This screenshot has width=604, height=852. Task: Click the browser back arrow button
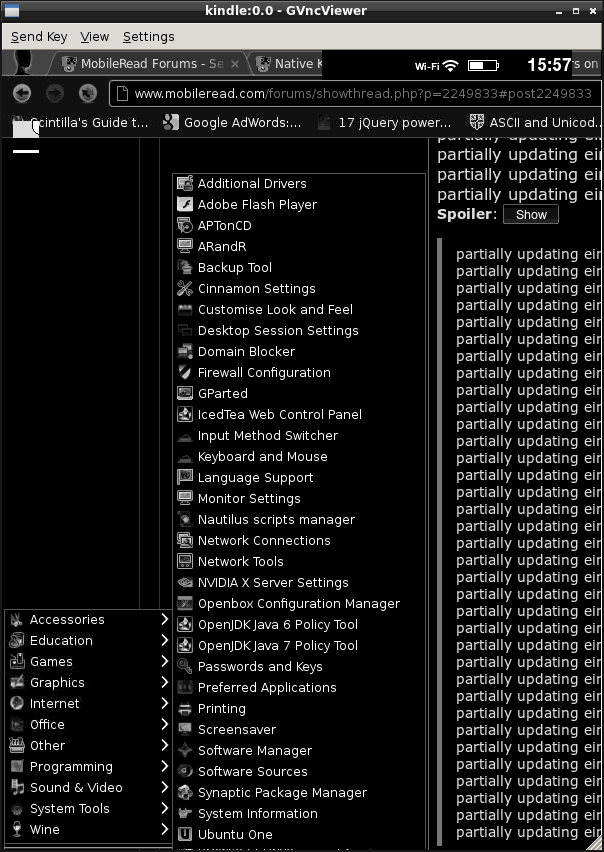(22, 93)
